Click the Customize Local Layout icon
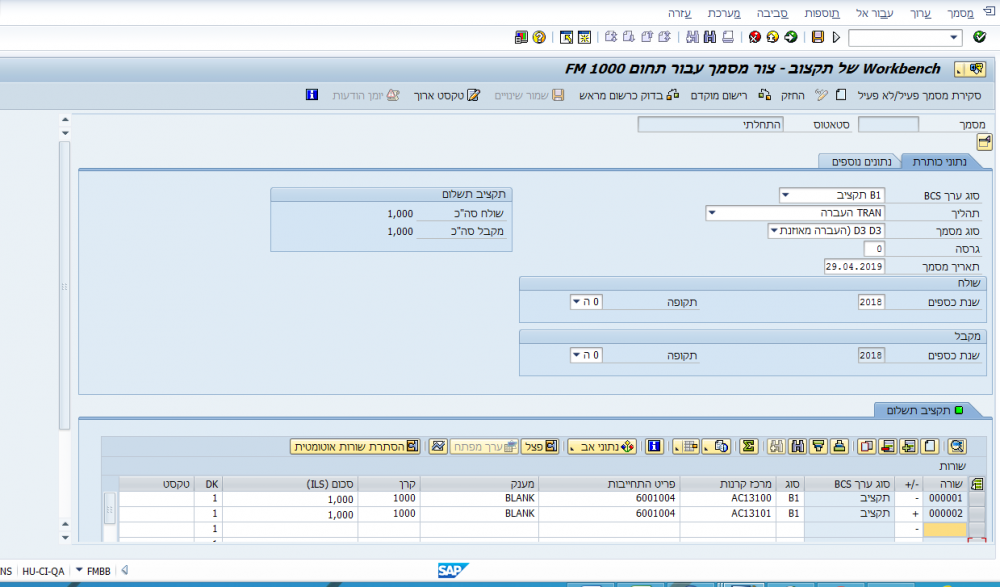Viewport: 1000px width, 587px height. tap(521, 37)
